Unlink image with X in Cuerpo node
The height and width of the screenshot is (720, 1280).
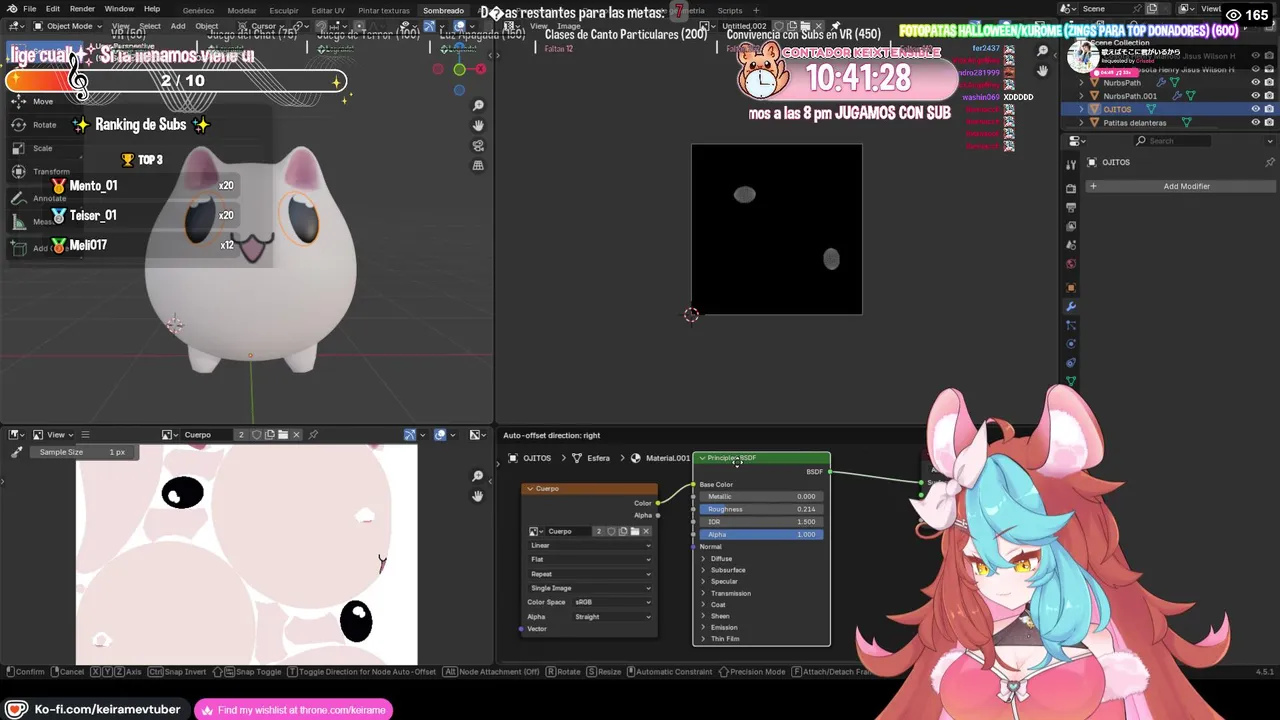click(646, 531)
